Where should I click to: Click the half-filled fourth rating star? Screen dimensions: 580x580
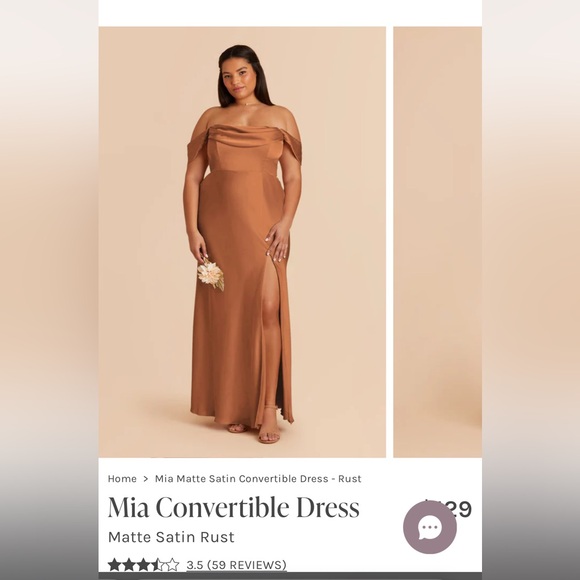(x=157, y=564)
